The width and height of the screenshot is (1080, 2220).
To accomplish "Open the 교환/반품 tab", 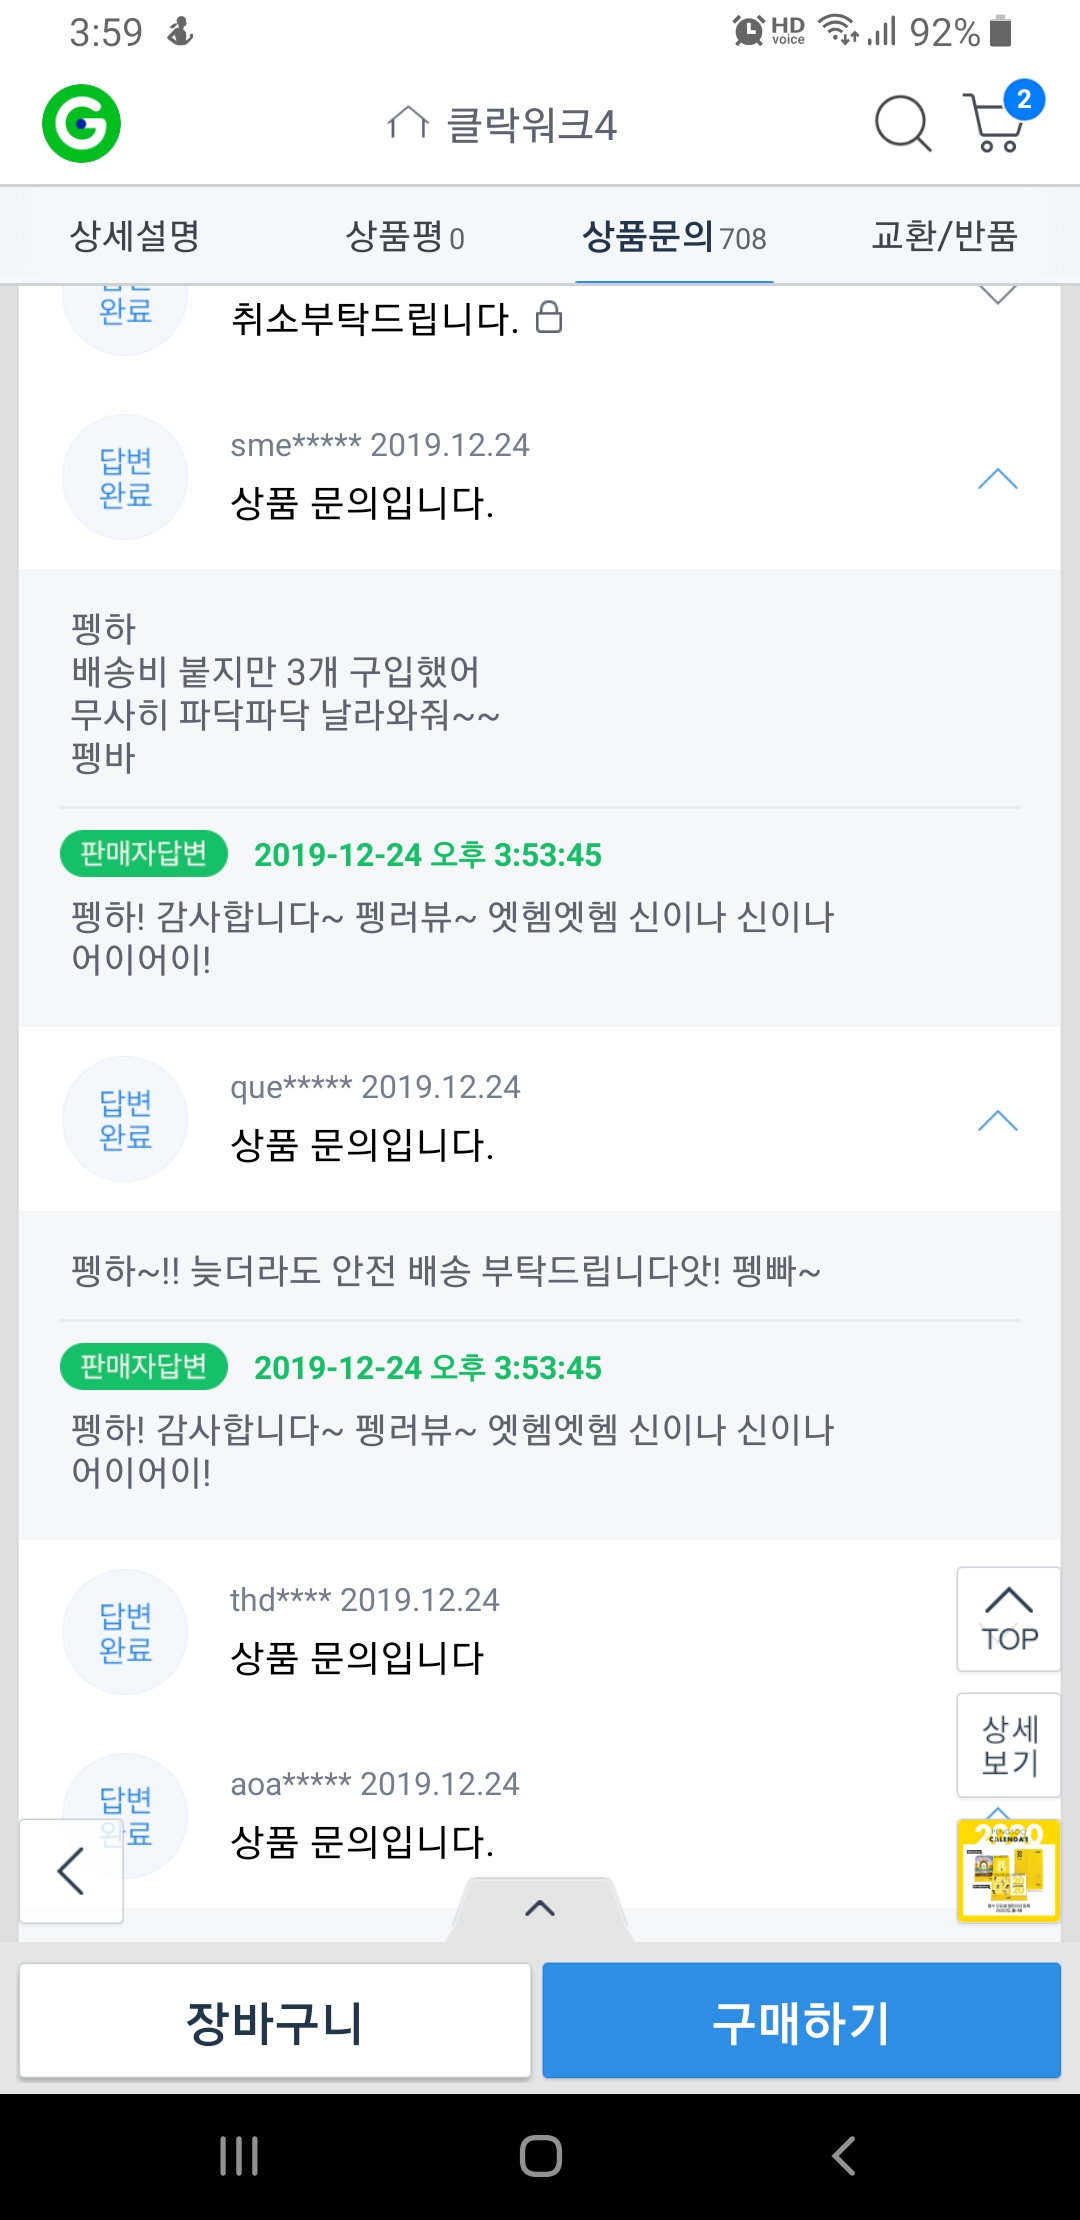I will tap(944, 237).
